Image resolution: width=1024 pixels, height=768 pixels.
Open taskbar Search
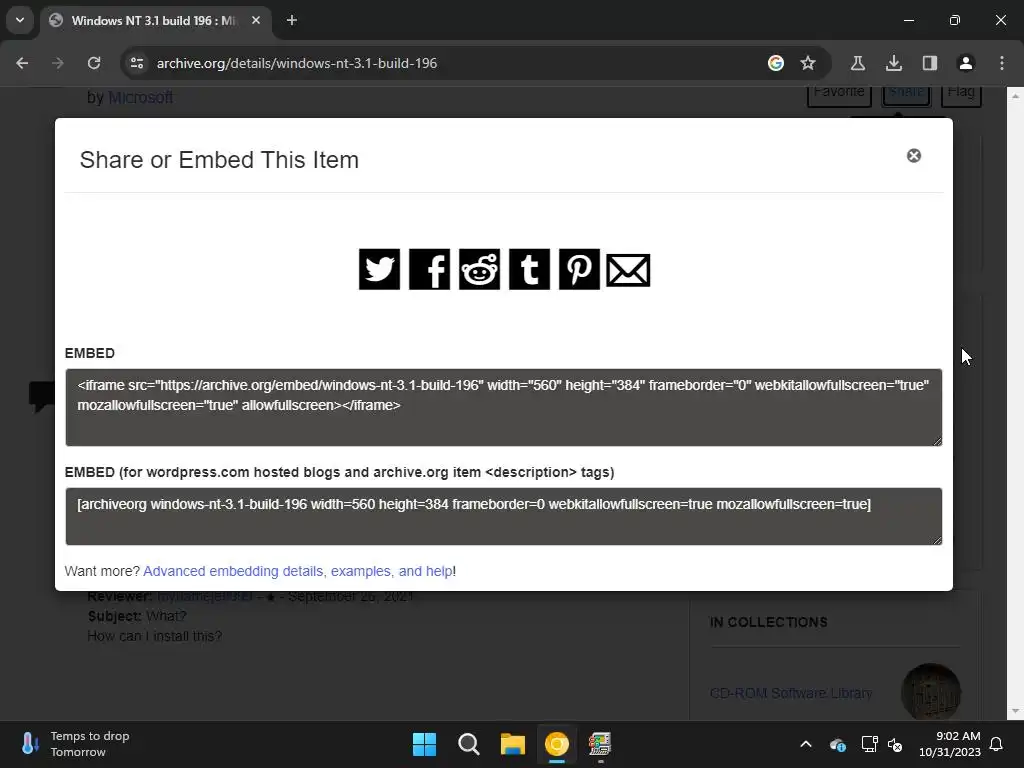coord(468,744)
